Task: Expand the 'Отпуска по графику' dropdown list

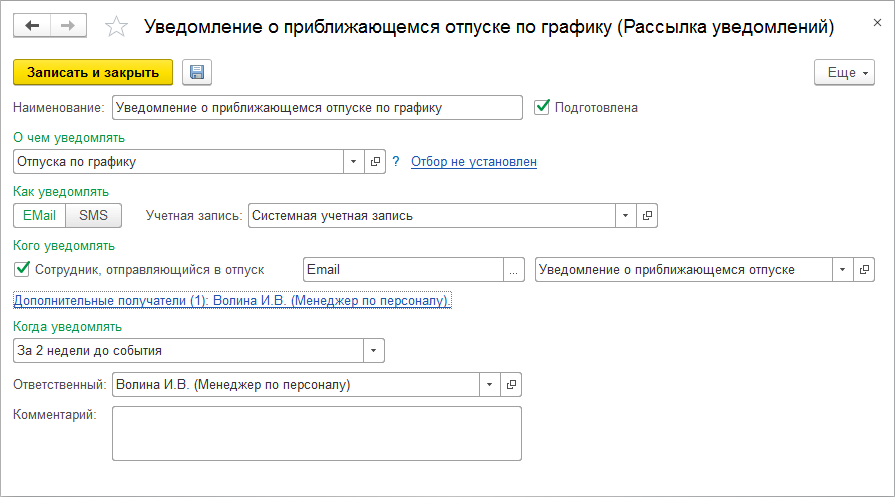Action: click(354, 161)
